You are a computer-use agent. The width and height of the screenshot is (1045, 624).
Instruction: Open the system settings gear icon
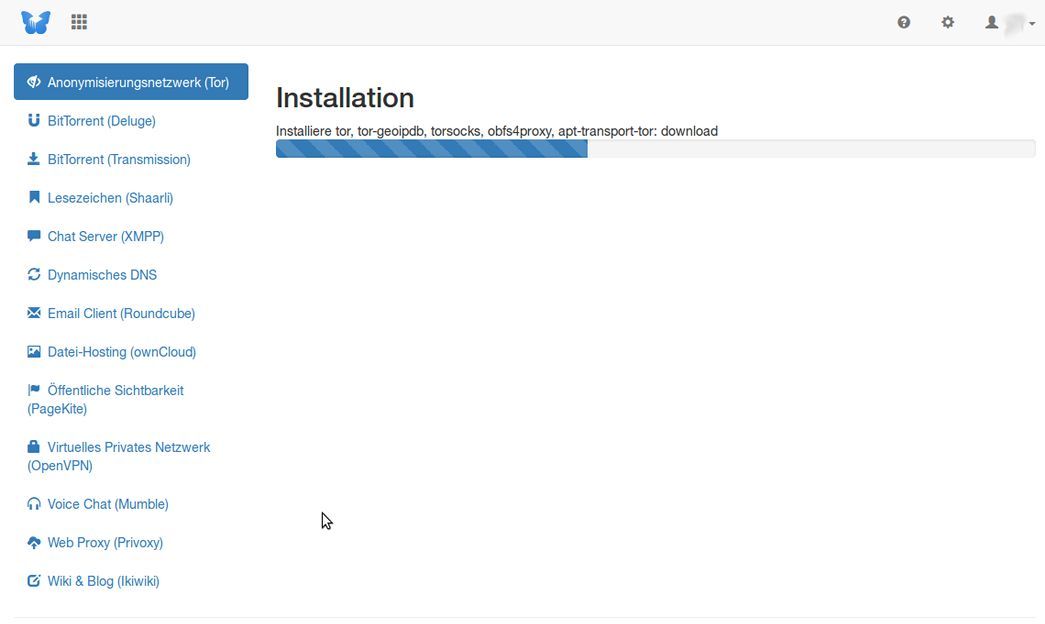[948, 22]
